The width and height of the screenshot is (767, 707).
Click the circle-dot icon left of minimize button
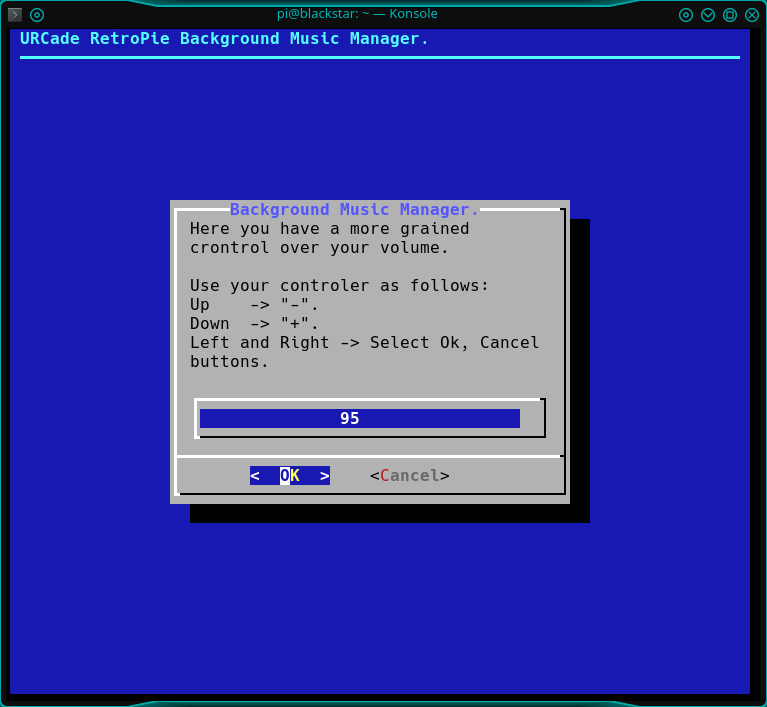(x=686, y=15)
